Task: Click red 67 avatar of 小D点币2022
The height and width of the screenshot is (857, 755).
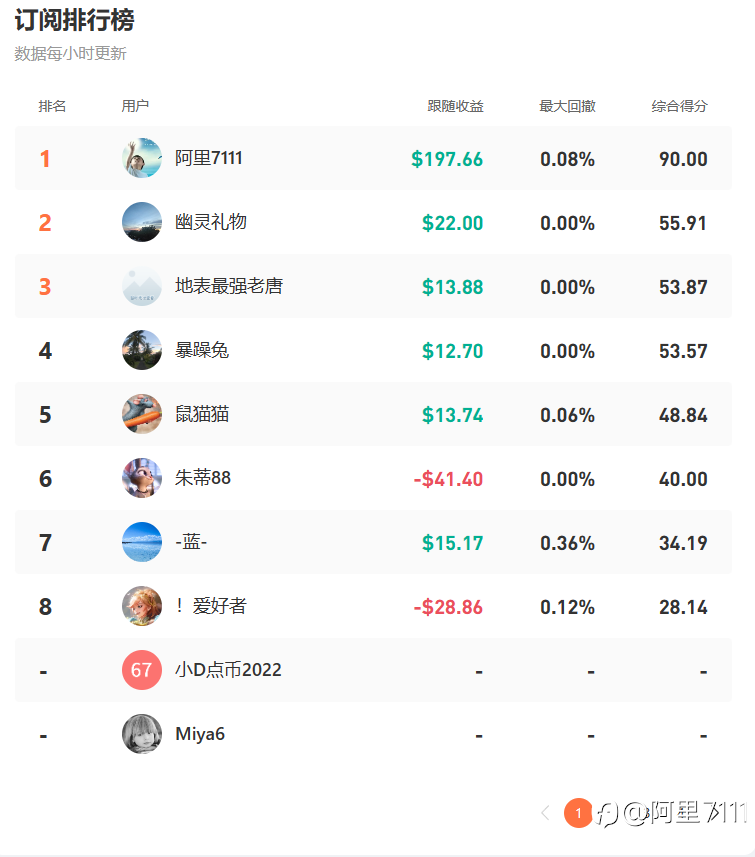Action: [x=142, y=670]
